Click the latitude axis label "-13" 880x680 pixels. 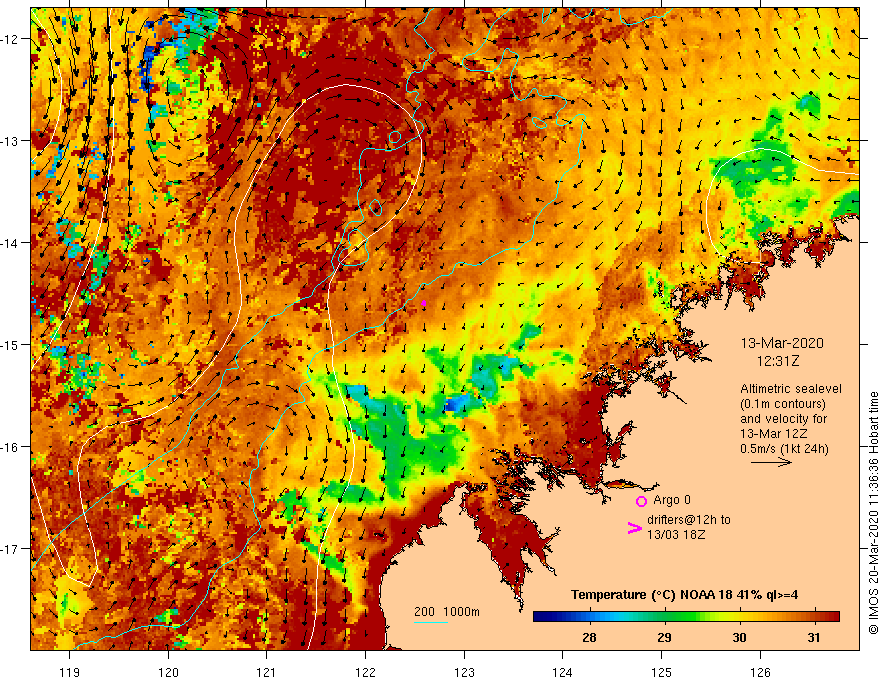click(x=11, y=141)
